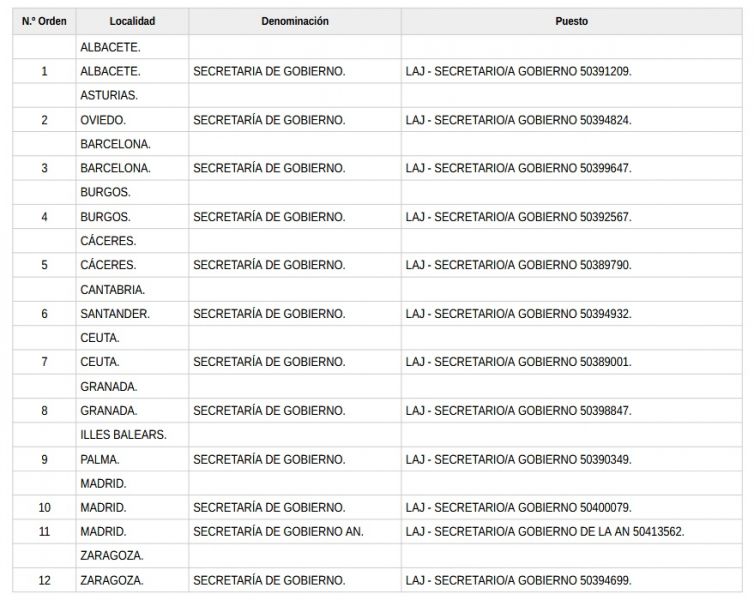The image size is (754, 600).
Task: Select puesto 50399647 in Barcelona row
Action: (x=518, y=168)
